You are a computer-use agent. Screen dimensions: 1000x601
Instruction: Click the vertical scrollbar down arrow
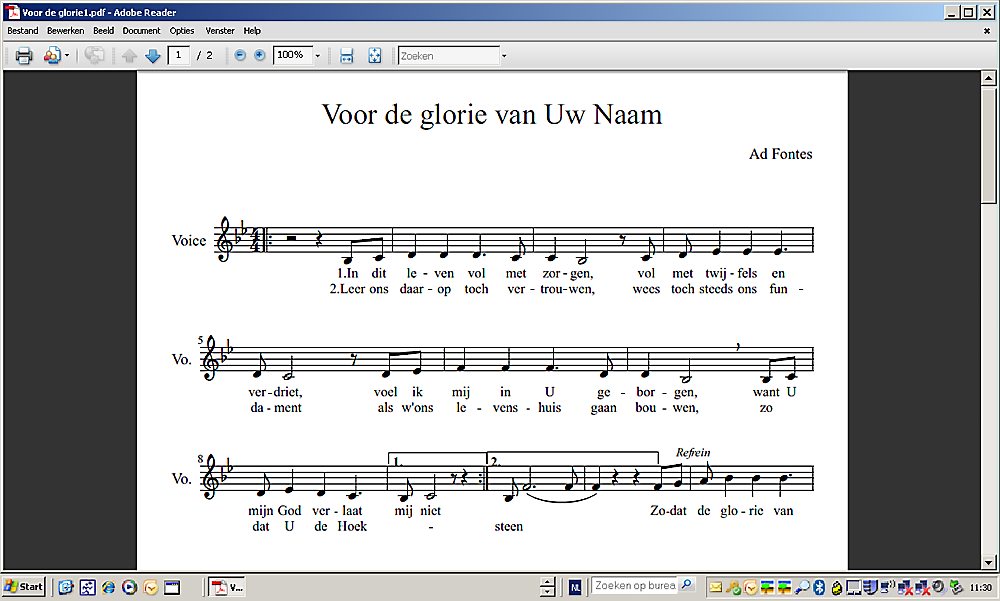click(x=989, y=562)
